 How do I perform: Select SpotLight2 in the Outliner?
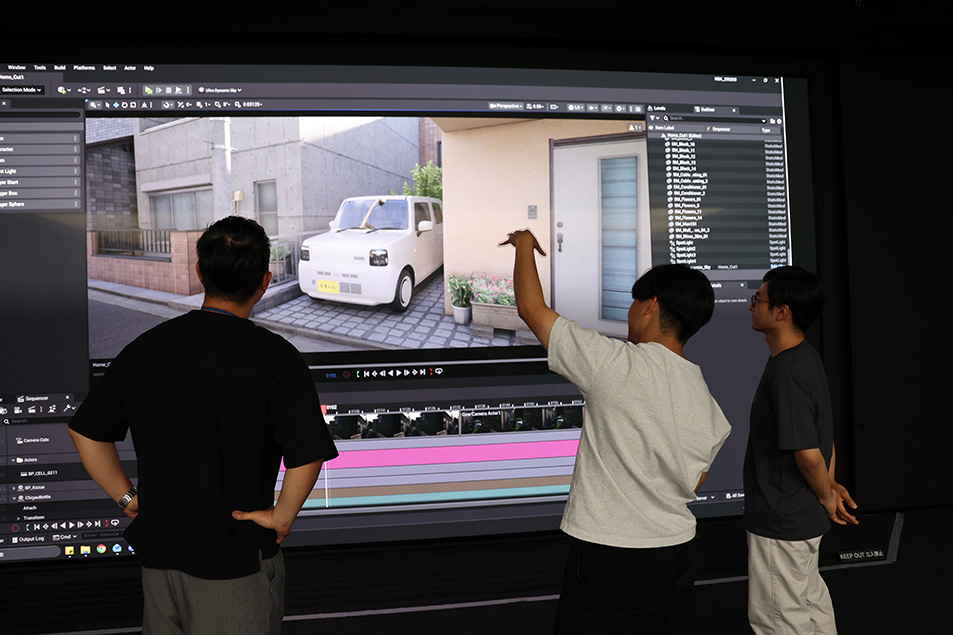pyautogui.click(x=685, y=249)
